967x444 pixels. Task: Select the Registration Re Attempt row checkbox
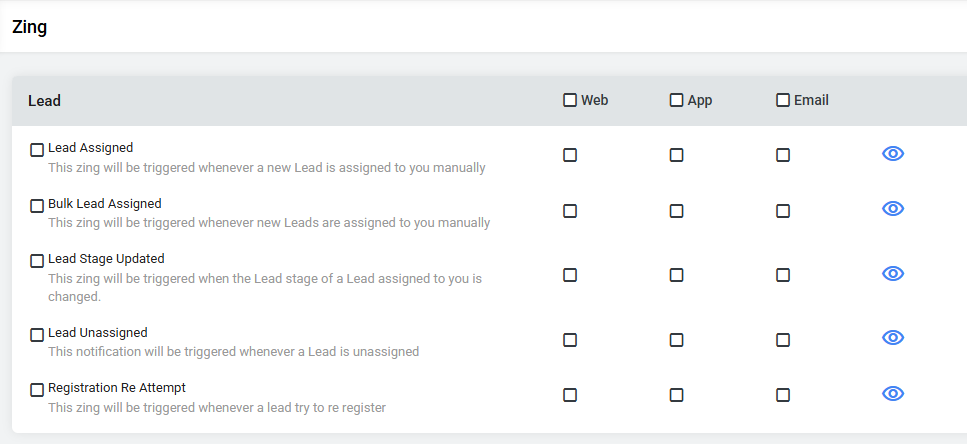(37, 390)
